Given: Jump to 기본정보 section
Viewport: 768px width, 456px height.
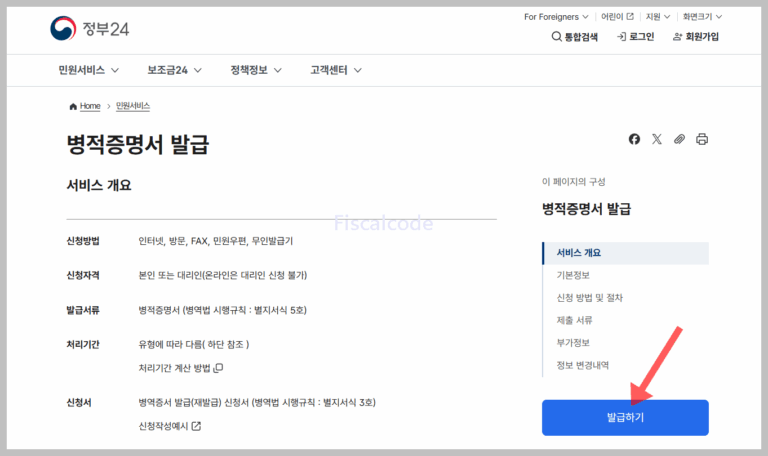Looking at the screenshot, I should pyautogui.click(x=573, y=275).
